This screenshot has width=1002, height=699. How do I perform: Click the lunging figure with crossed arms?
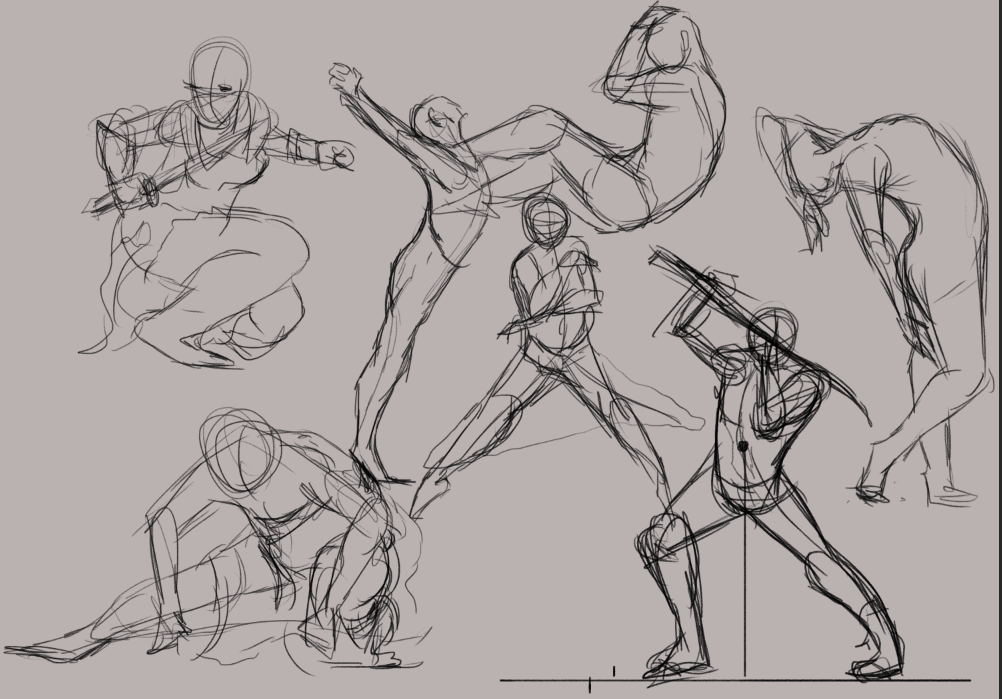coord(556,355)
